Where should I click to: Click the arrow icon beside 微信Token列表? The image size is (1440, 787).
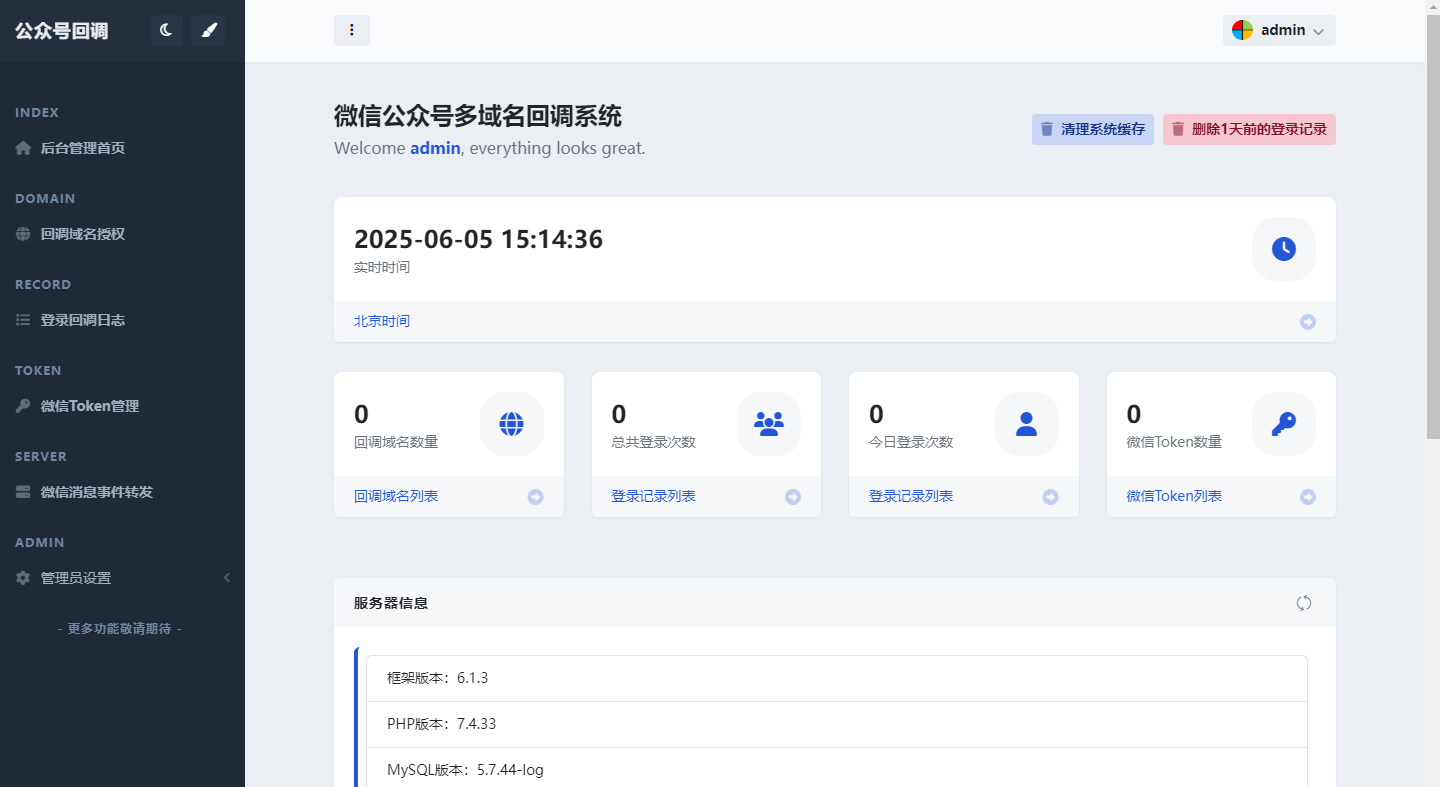coord(1308,497)
